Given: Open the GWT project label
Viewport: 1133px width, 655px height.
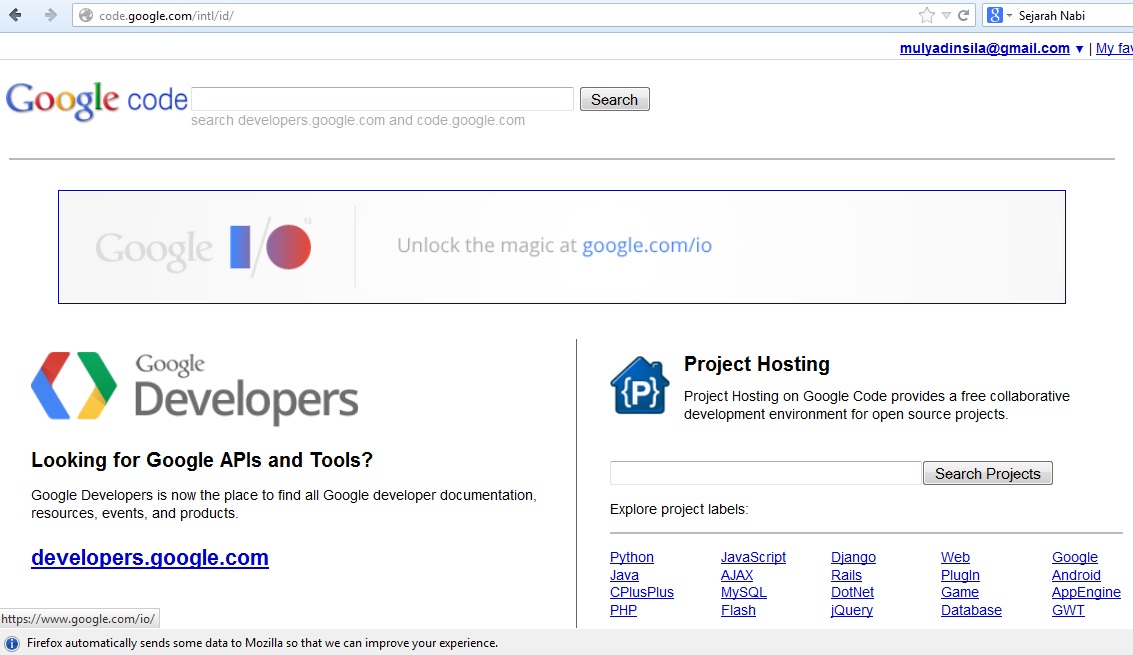Looking at the screenshot, I should pyautogui.click(x=1068, y=610).
